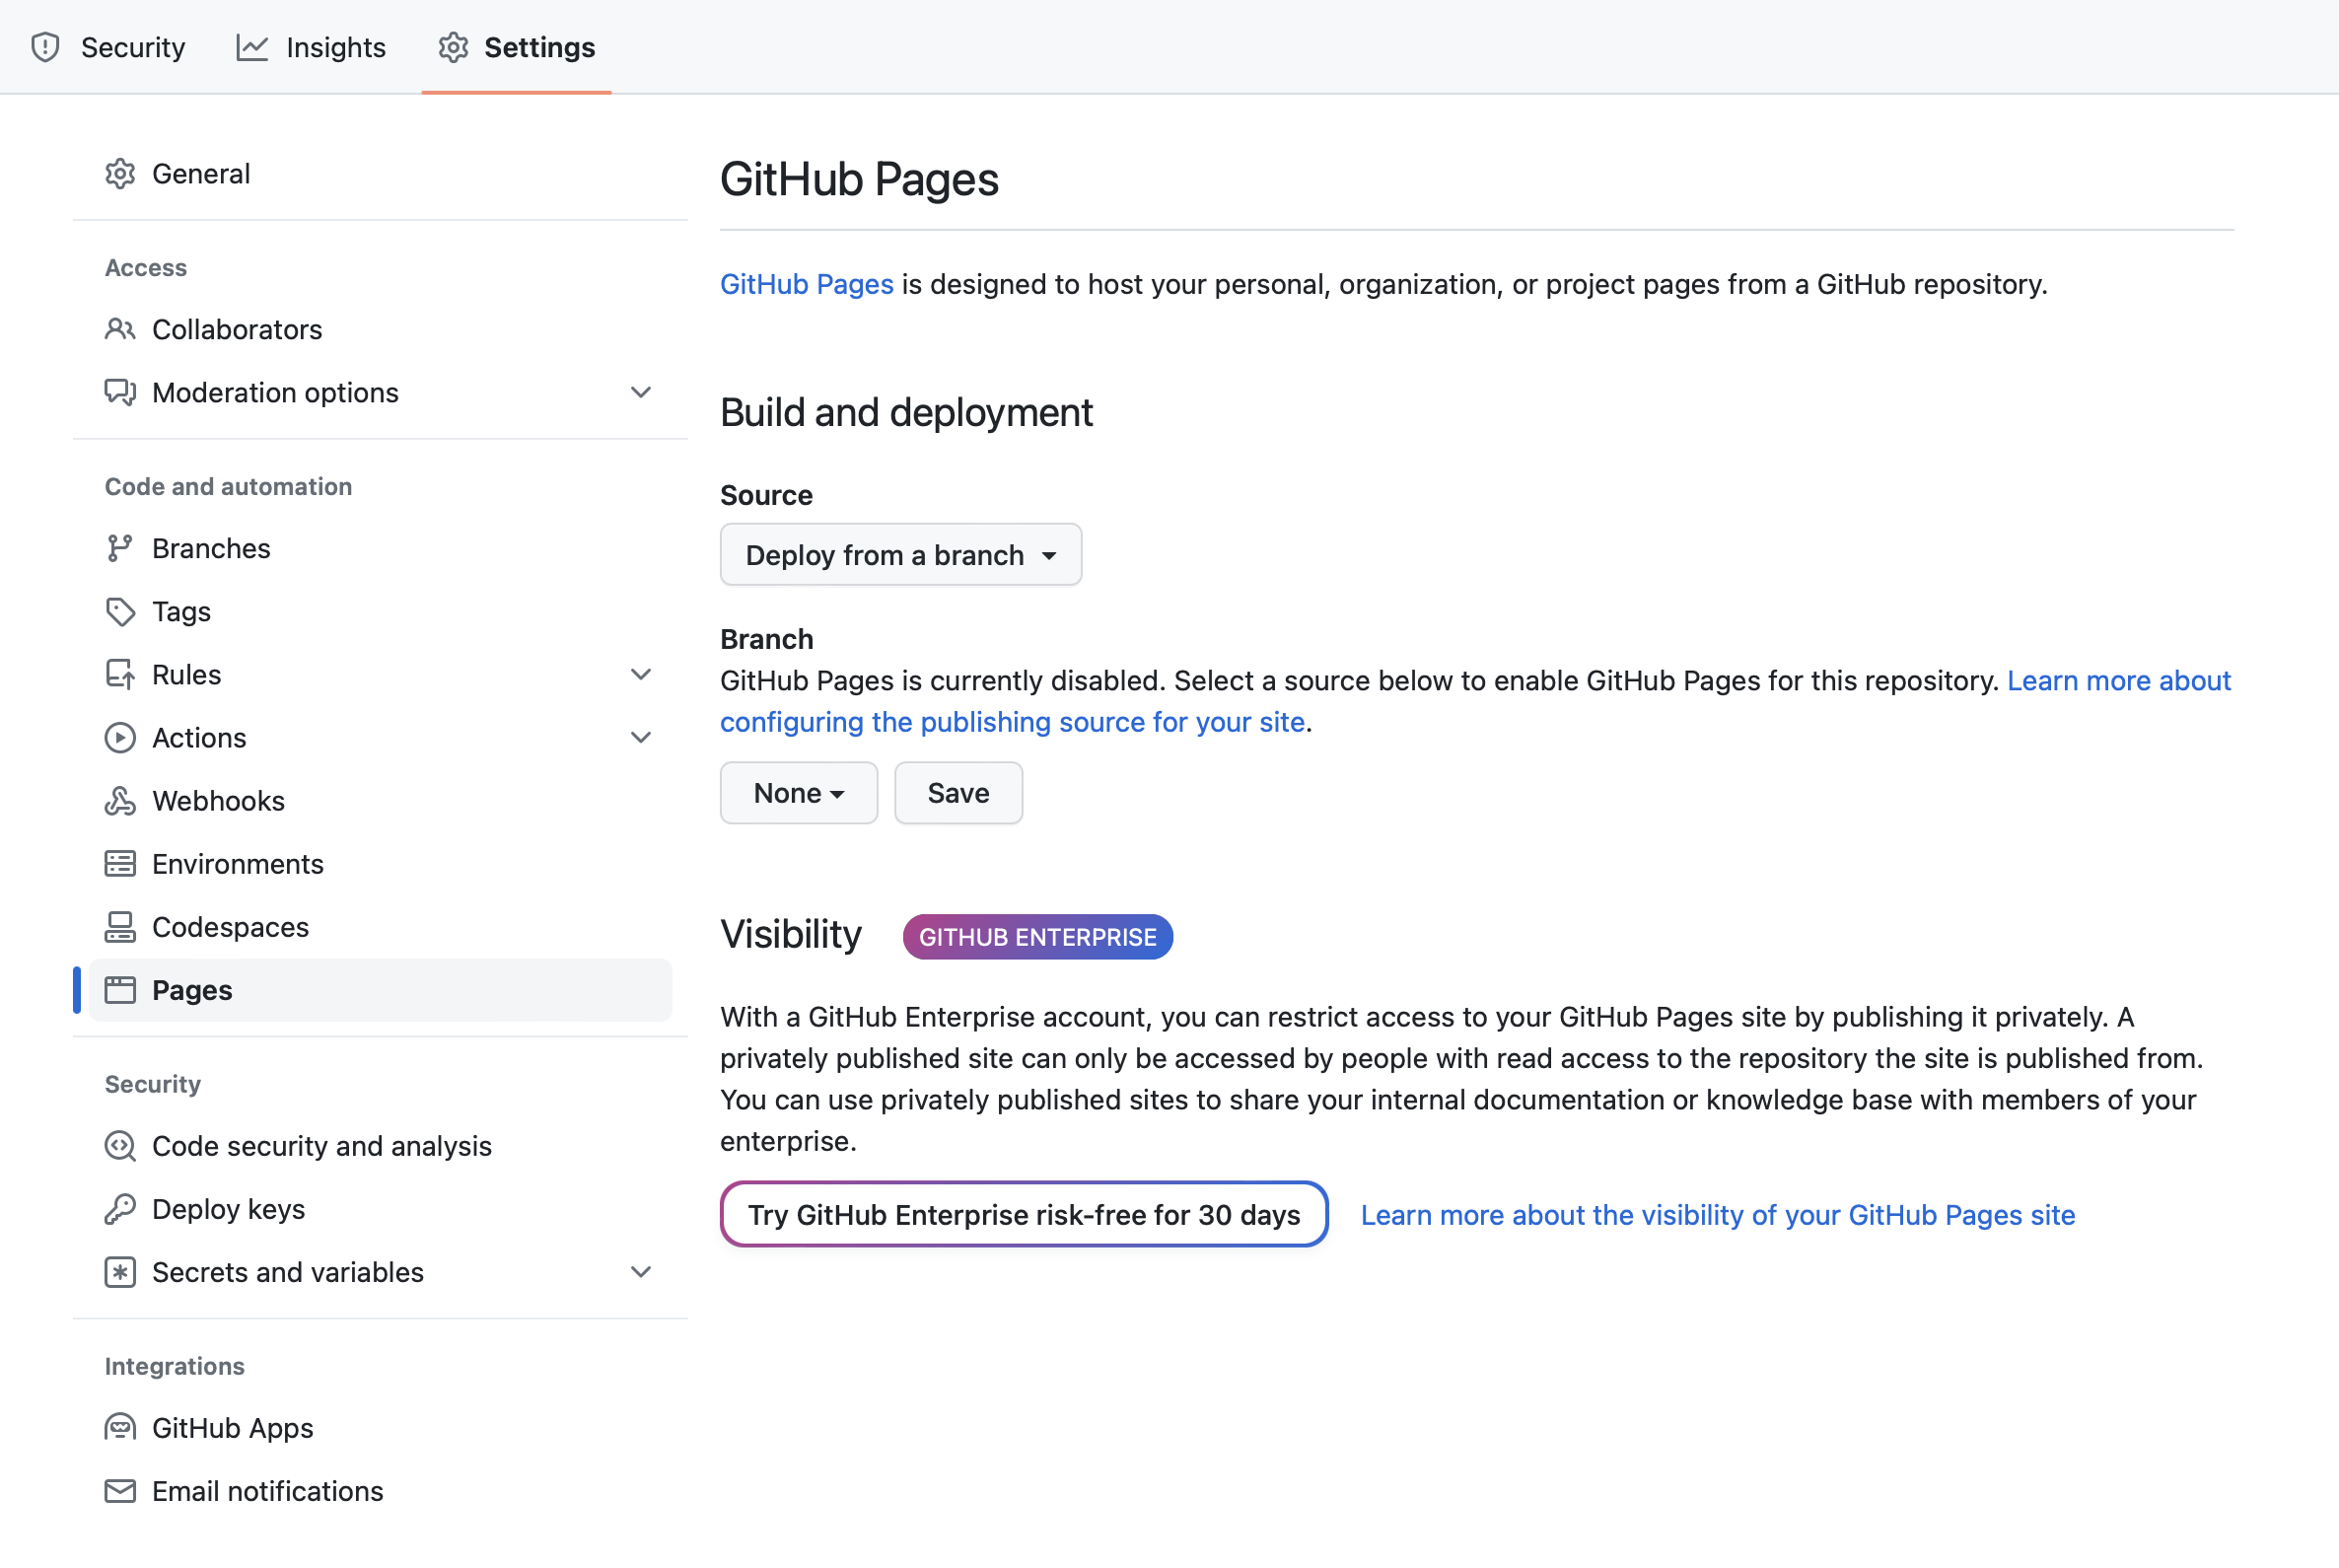Click the Moderation options comment icon
The width and height of the screenshot is (2339, 1568).
(120, 392)
